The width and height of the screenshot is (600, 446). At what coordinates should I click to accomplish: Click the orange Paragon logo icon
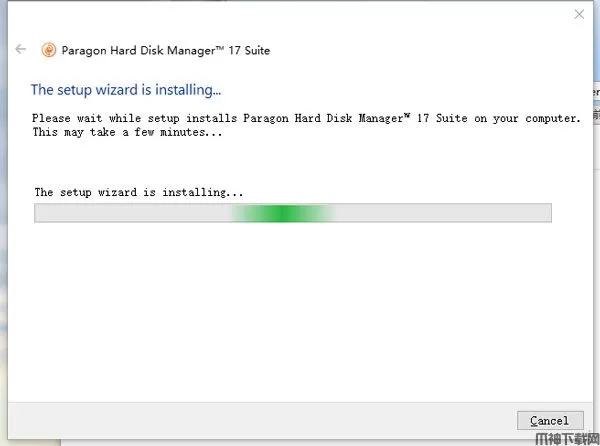(48, 50)
